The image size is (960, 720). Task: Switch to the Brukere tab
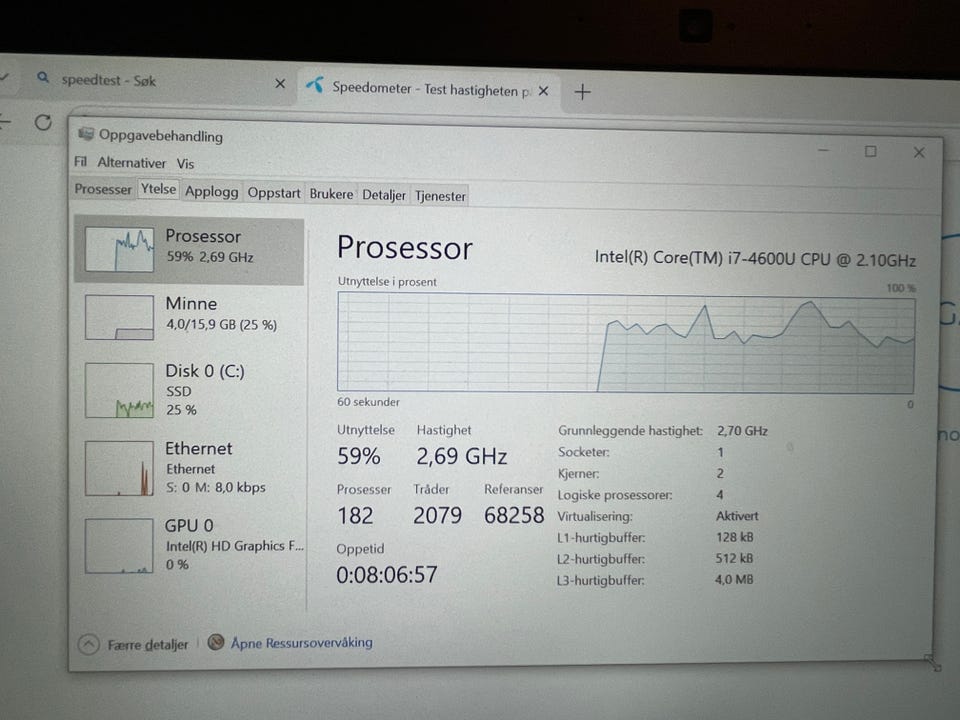click(x=331, y=194)
